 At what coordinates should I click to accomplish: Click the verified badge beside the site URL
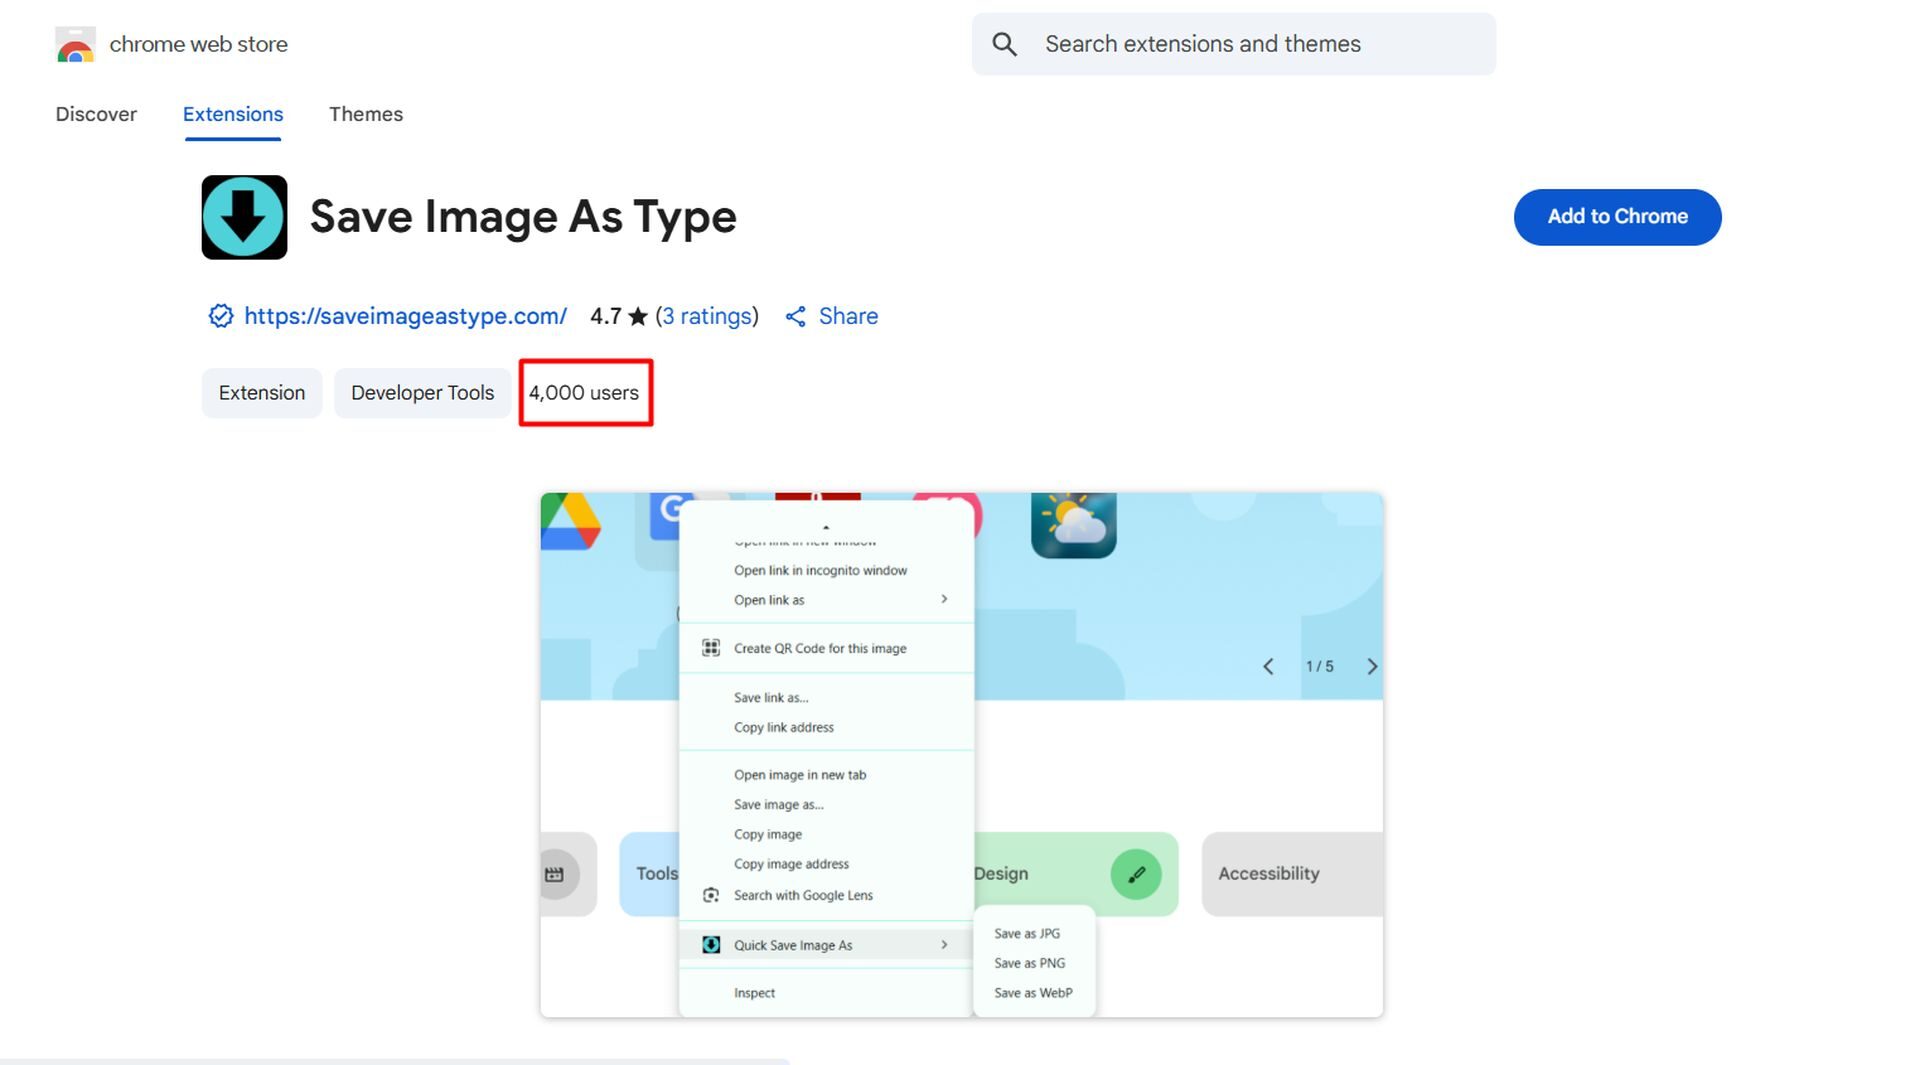coord(221,316)
